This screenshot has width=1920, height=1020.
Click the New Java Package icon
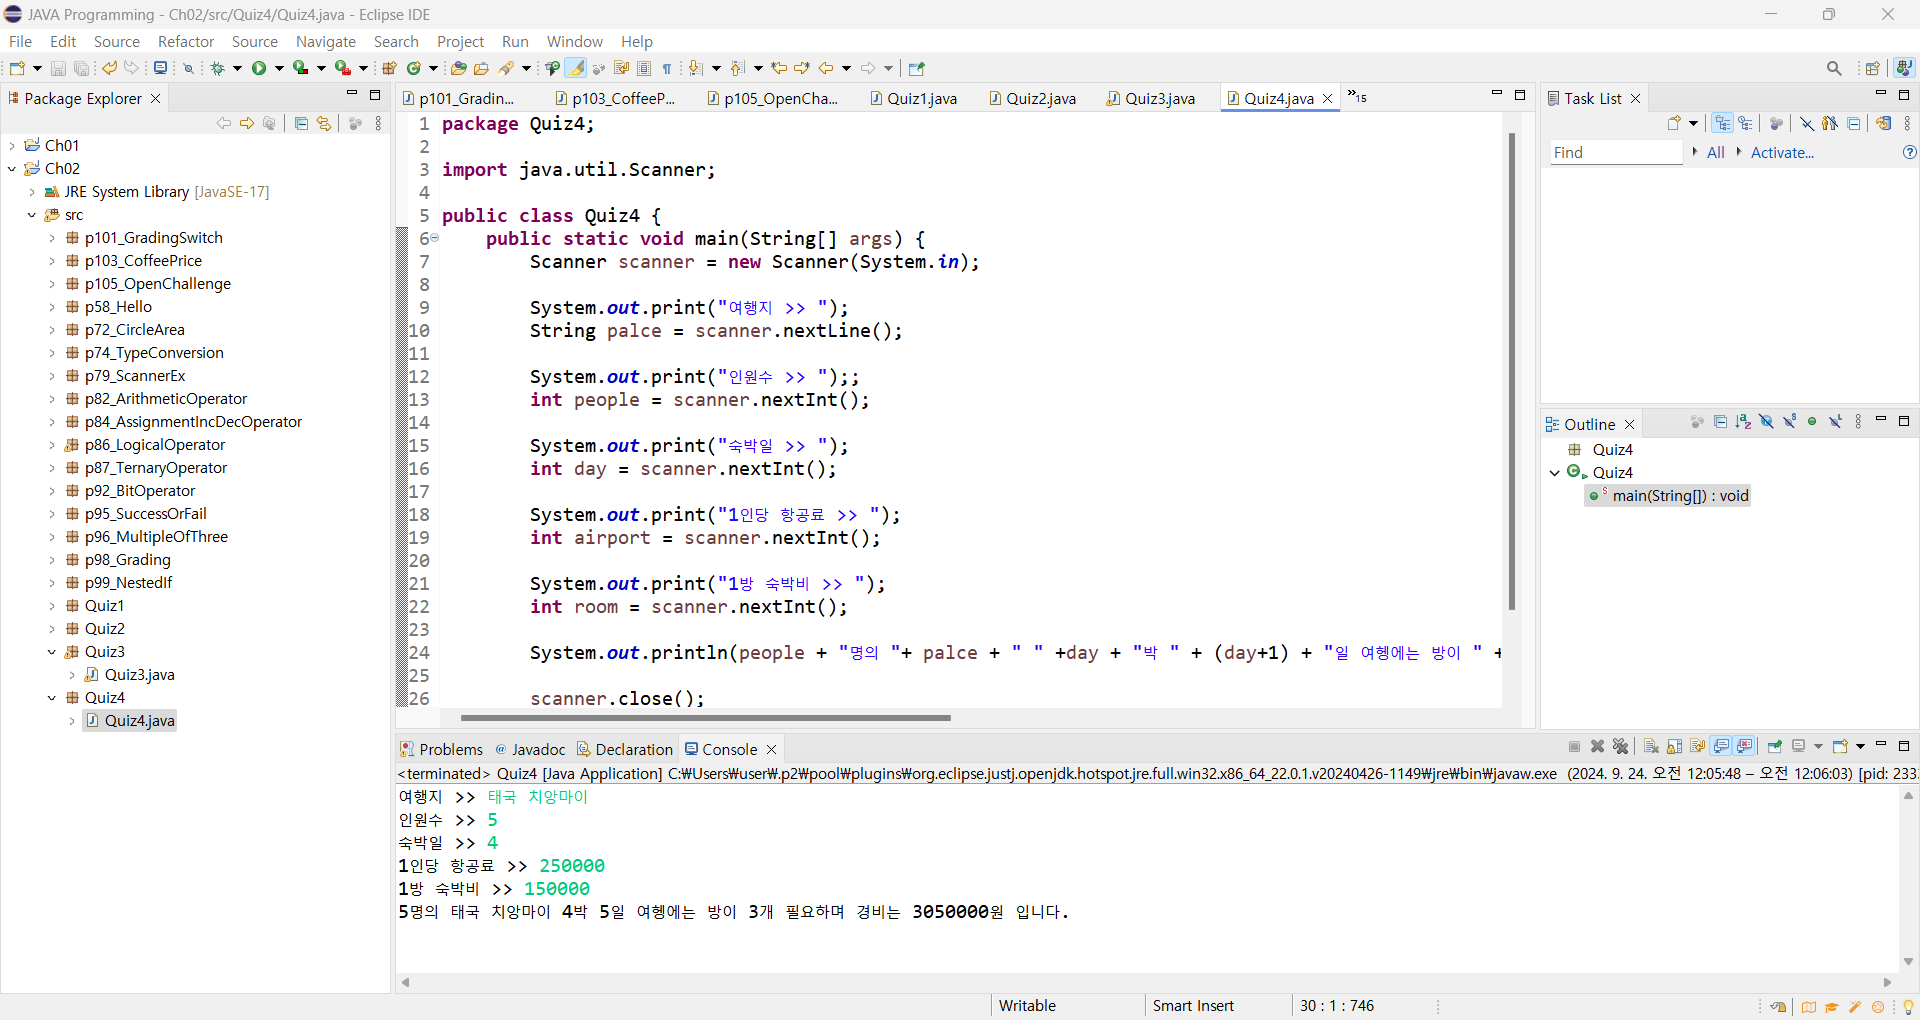click(x=389, y=68)
